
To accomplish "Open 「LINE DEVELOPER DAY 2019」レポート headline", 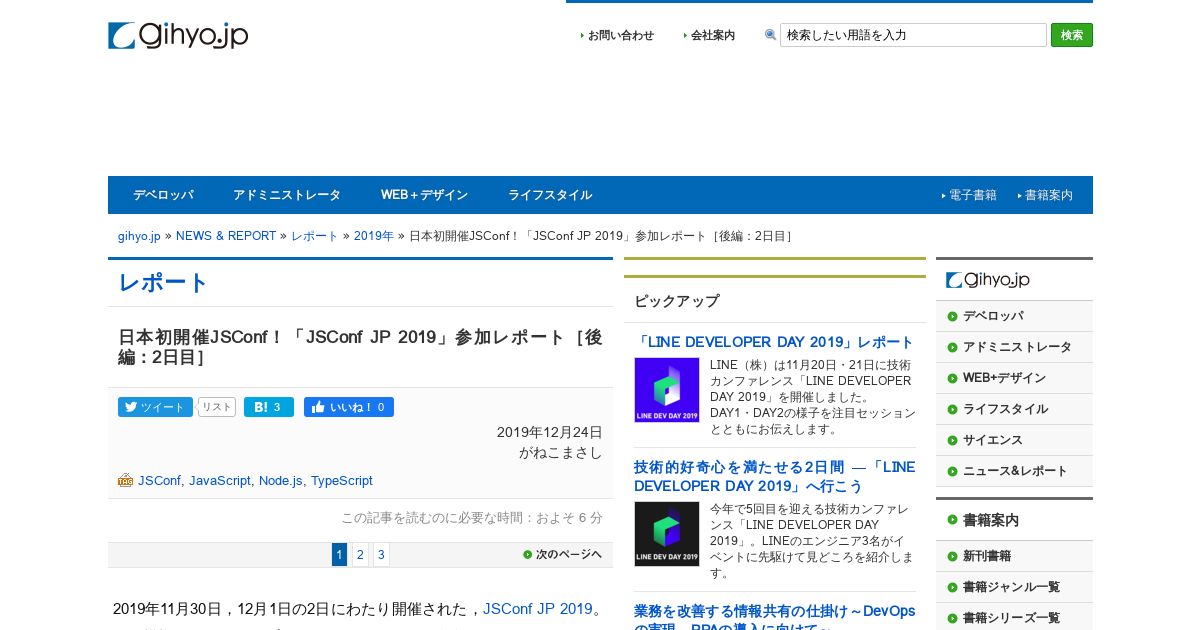I will tap(774, 342).
